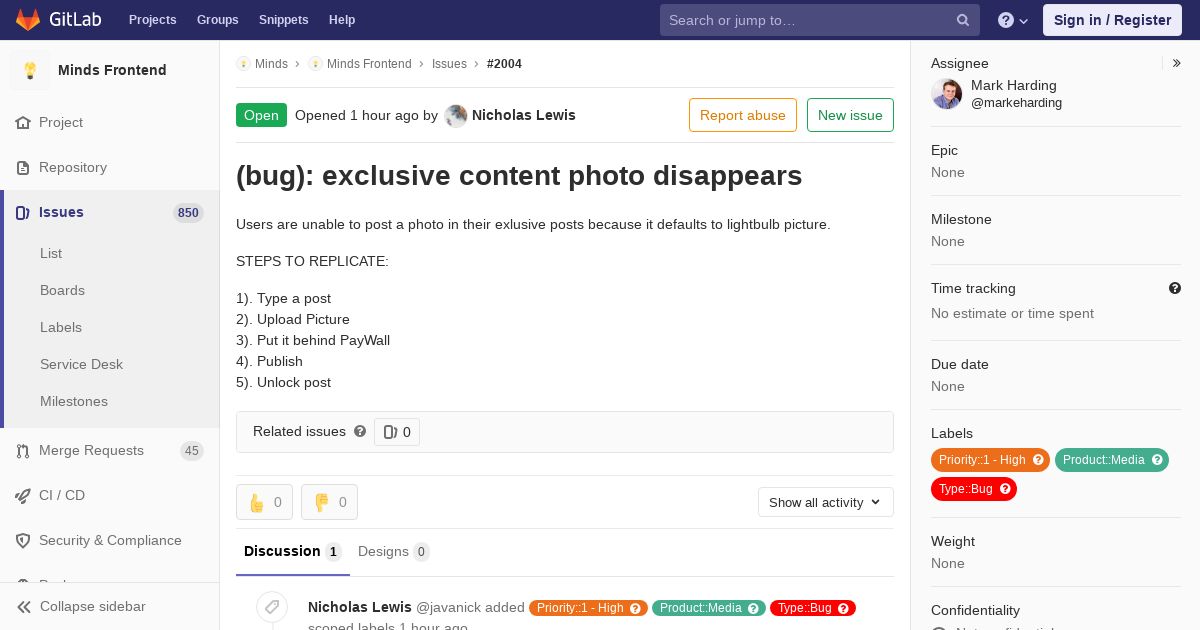
Task: Click Nicholas Lewis author name link
Action: click(524, 115)
